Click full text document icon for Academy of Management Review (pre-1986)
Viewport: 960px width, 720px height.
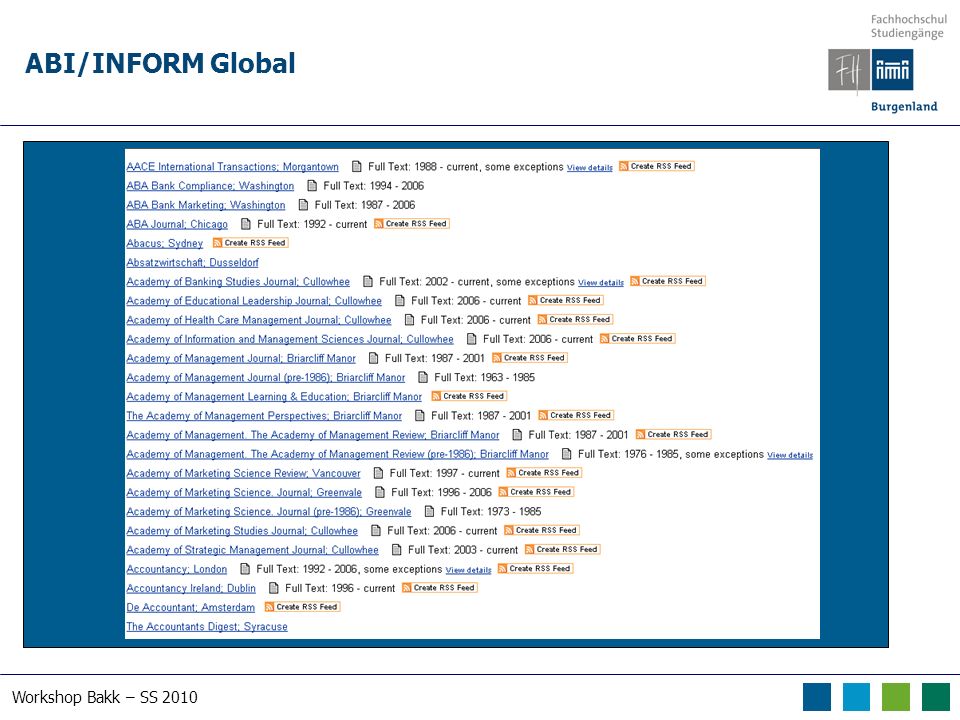click(566, 454)
